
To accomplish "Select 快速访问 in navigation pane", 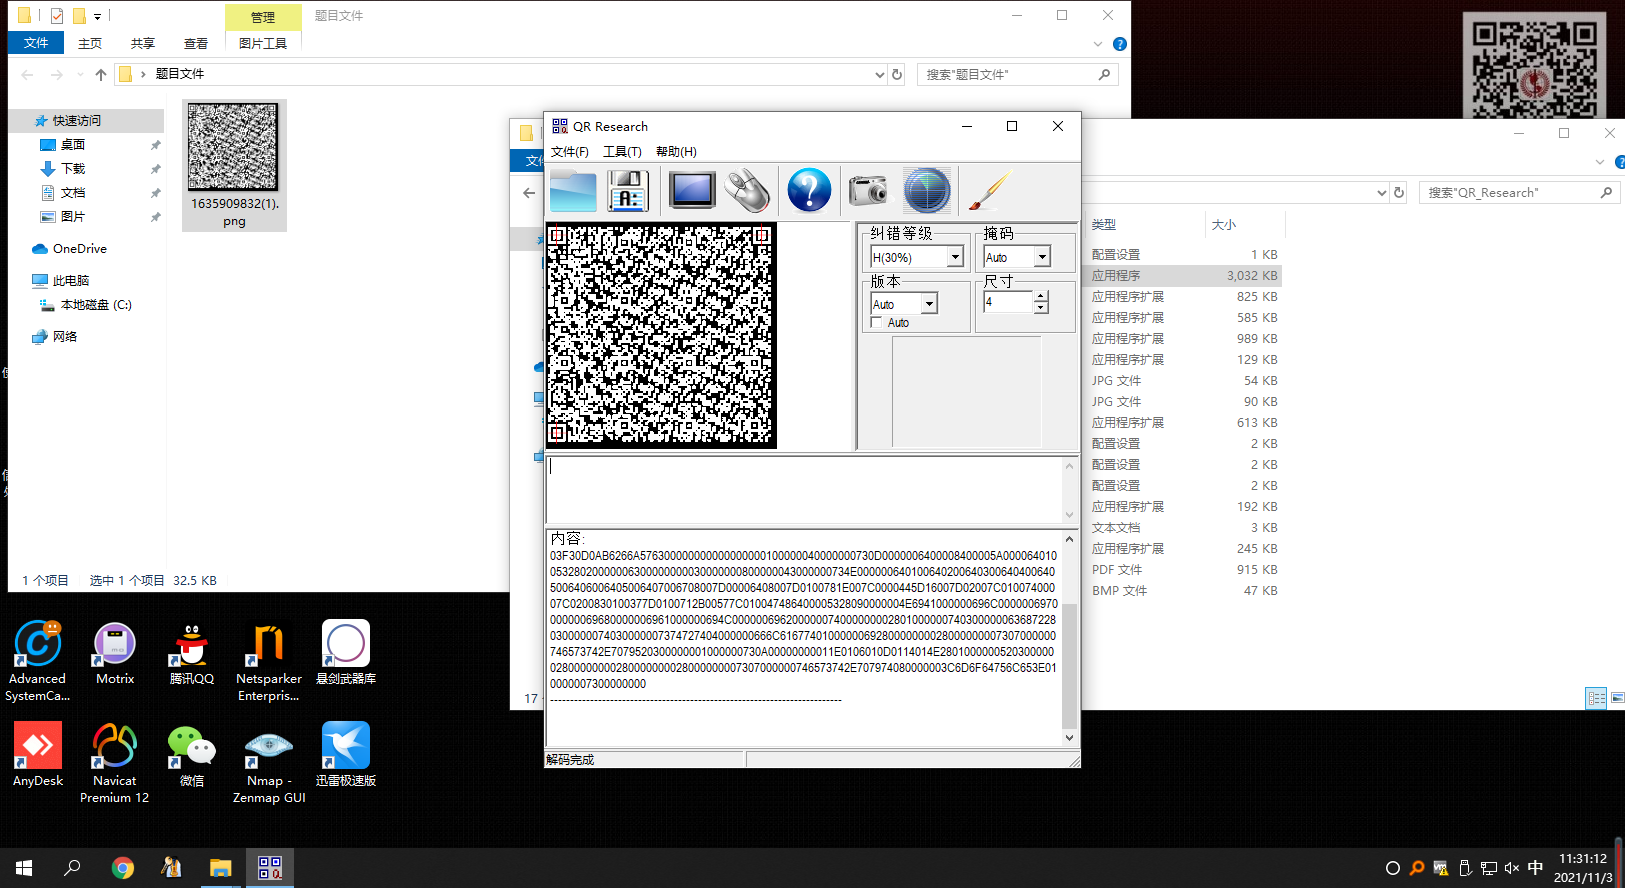I will pyautogui.click(x=77, y=121).
